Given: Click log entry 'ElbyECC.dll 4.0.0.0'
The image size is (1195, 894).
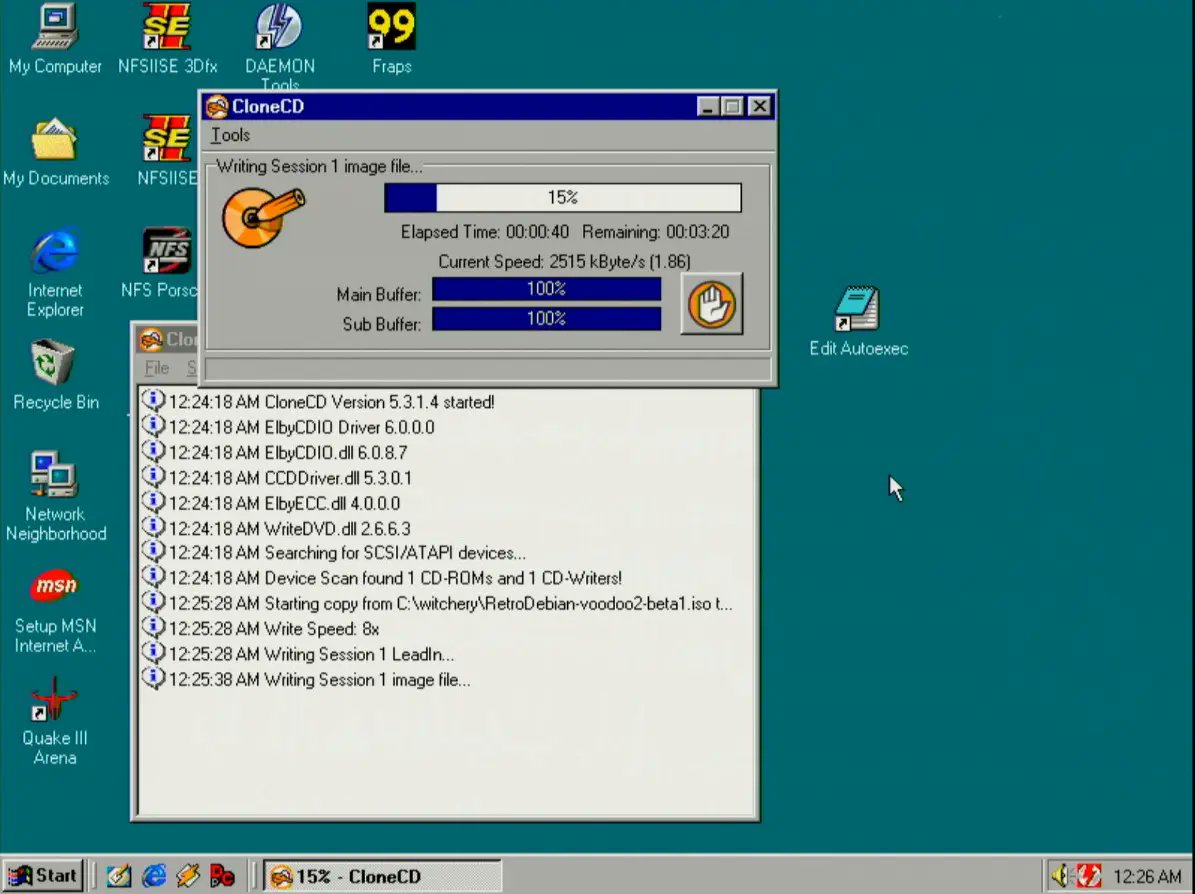Looking at the screenshot, I should 271,503.
